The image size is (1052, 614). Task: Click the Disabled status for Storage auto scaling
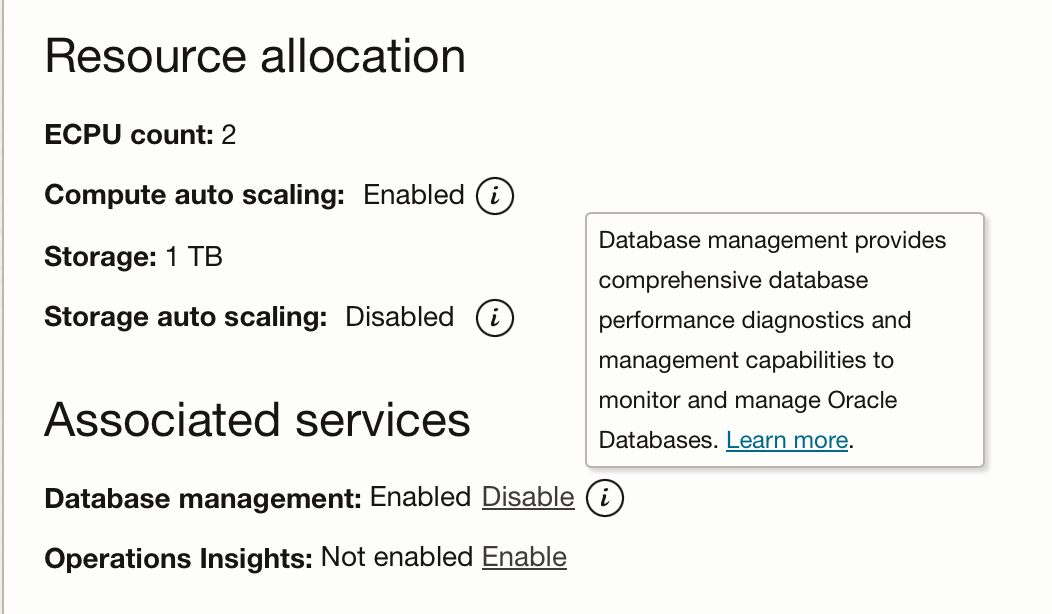click(x=399, y=318)
